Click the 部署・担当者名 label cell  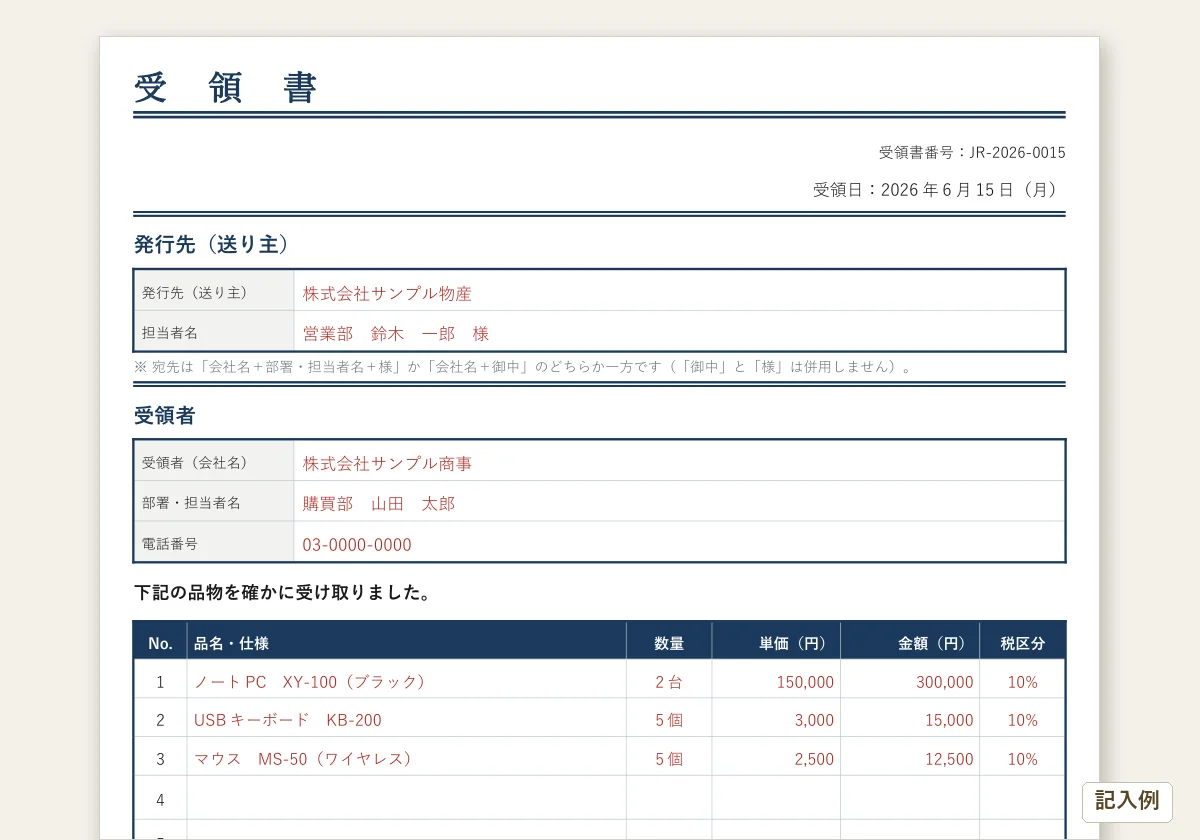click(x=214, y=501)
